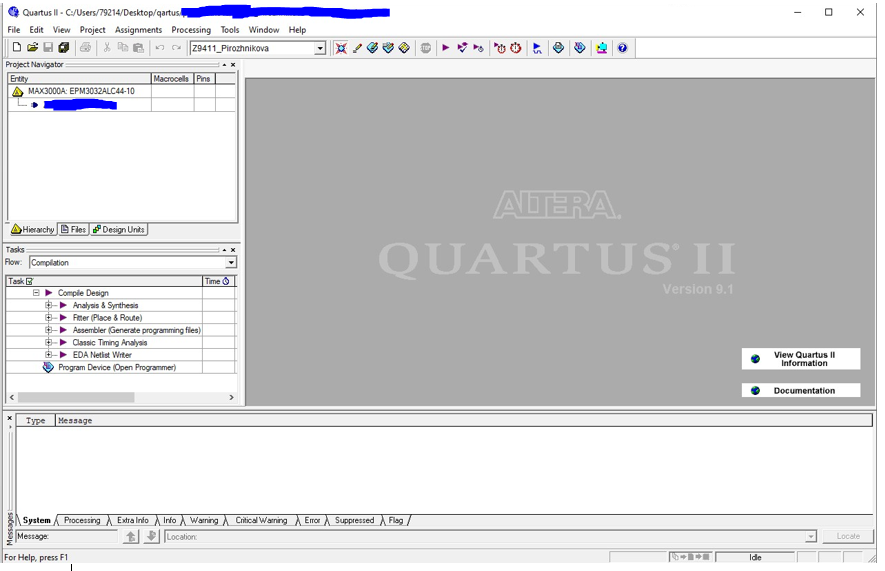The width and height of the screenshot is (885, 571).
Task: Expand the Classic Timing Analysis task
Action: point(49,342)
